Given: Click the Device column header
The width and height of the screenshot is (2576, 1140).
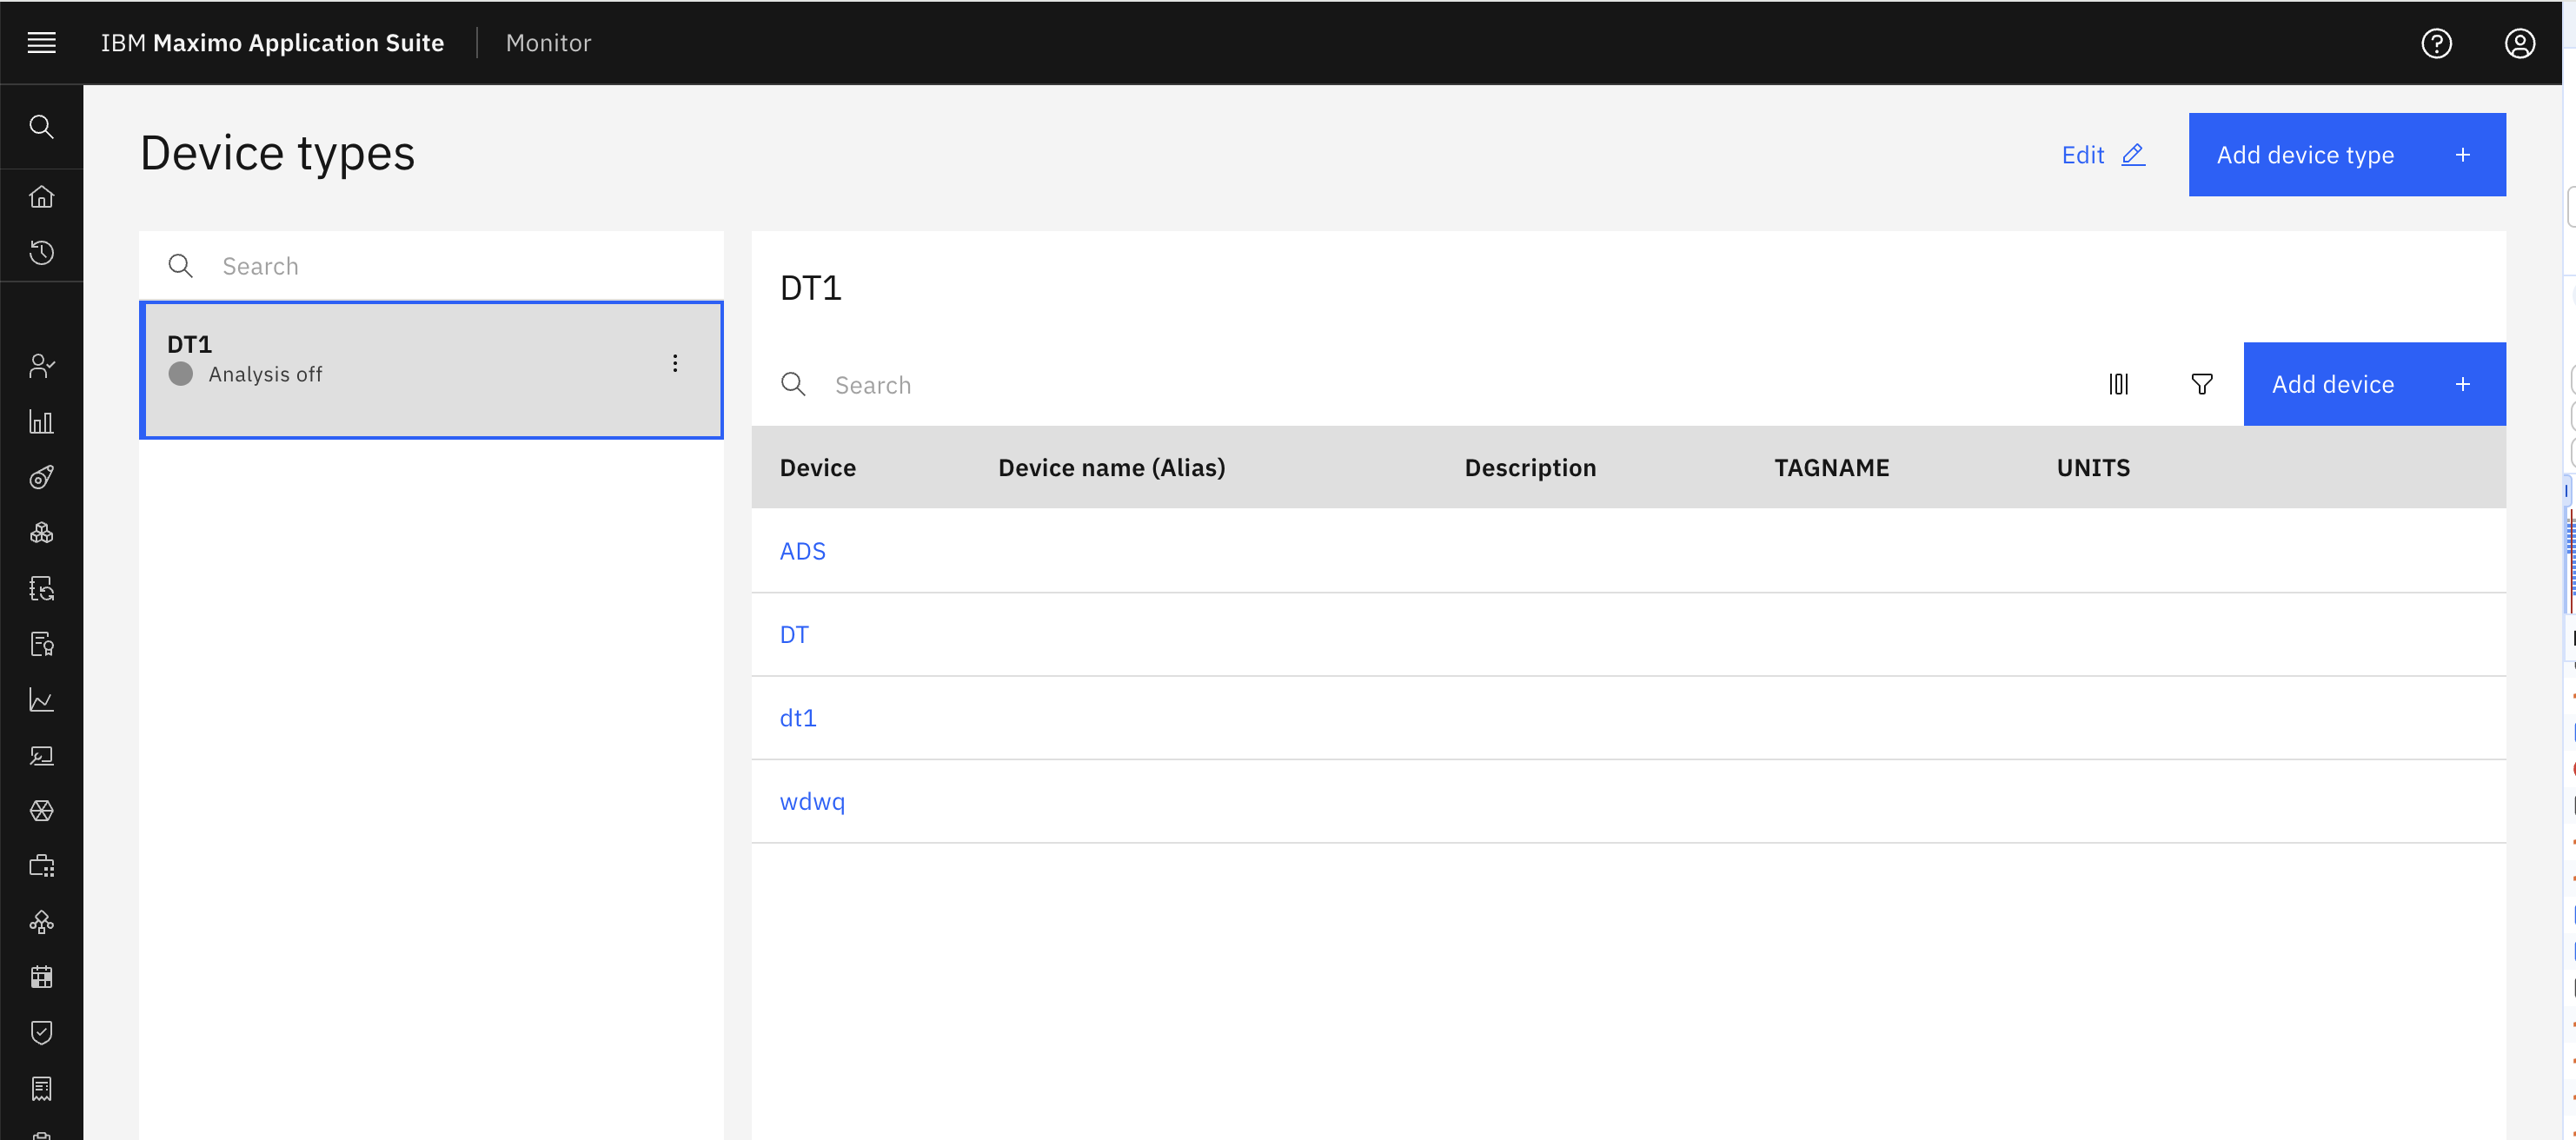Looking at the screenshot, I should [817, 468].
